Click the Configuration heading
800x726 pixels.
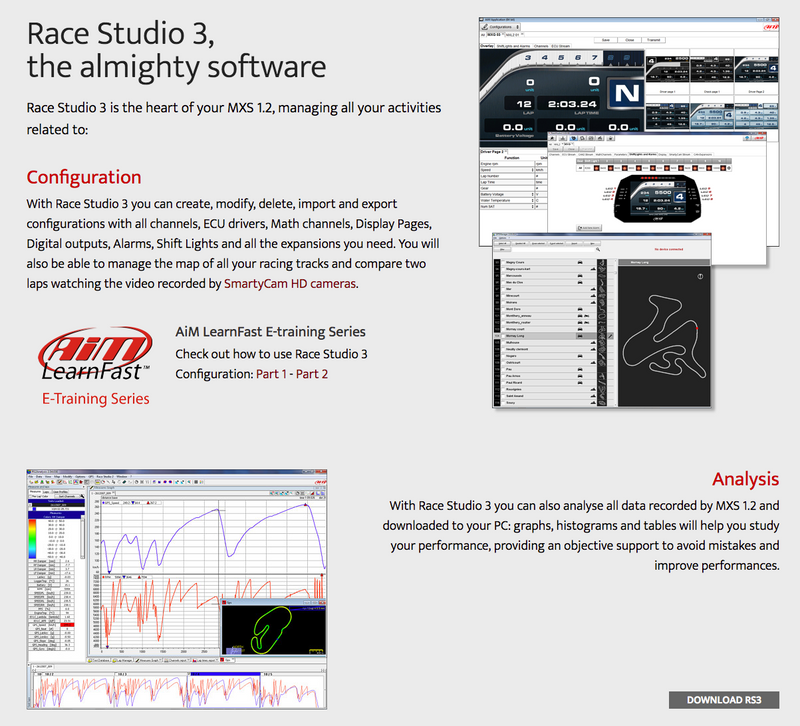pyautogui.click(x=84, y=177)
